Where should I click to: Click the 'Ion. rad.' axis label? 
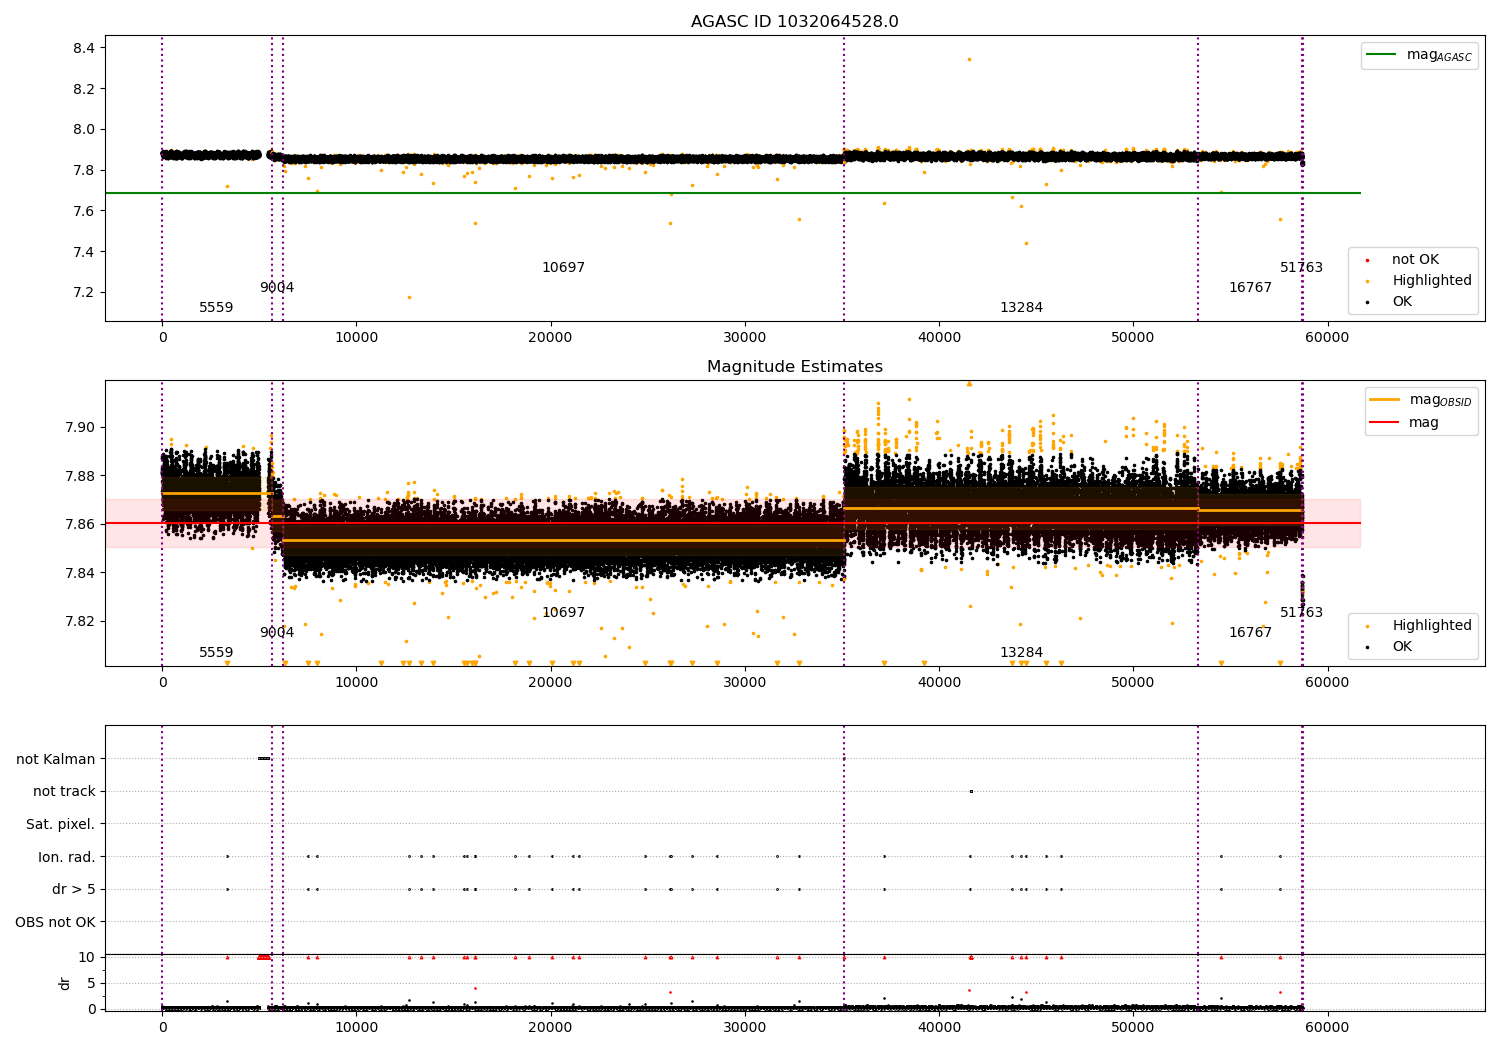pyautogui.click(x=67, y=857)
